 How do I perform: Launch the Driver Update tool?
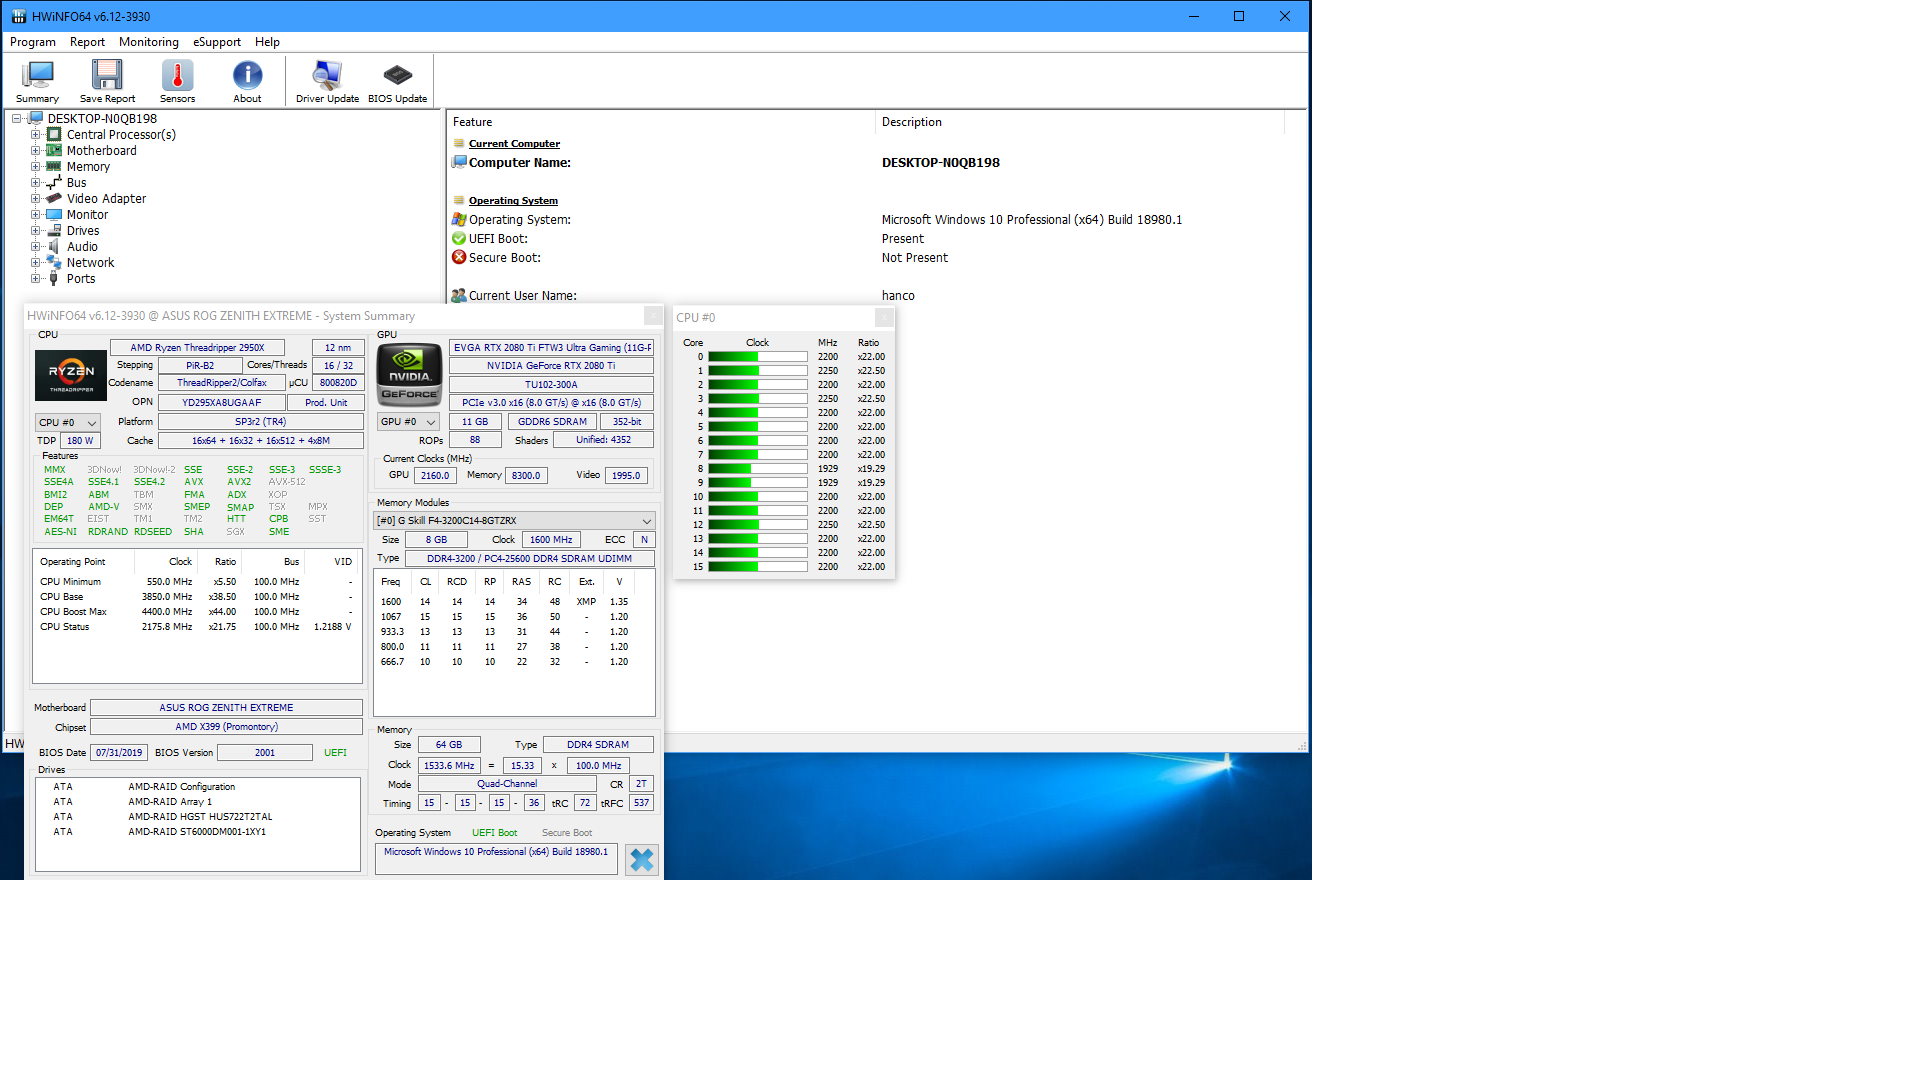[327, 81]
